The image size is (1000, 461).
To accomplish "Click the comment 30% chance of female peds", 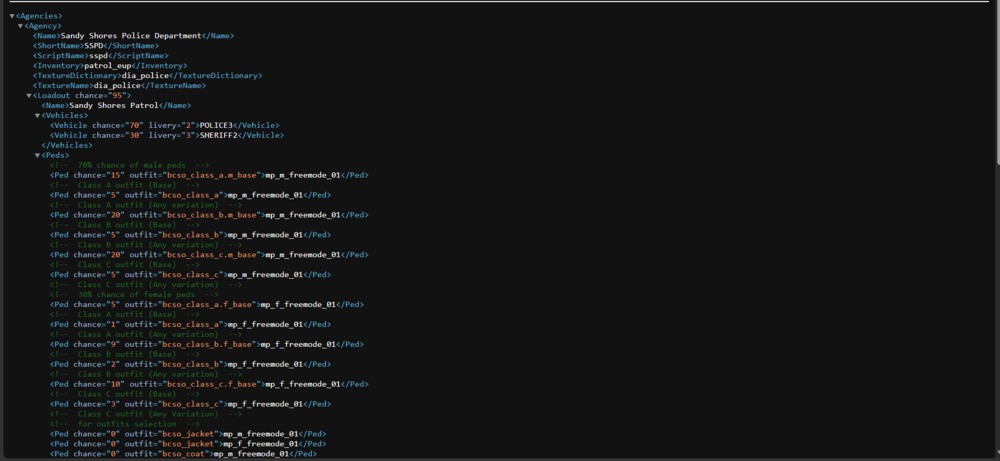I will pyautogui.click(x=134, y=295).
